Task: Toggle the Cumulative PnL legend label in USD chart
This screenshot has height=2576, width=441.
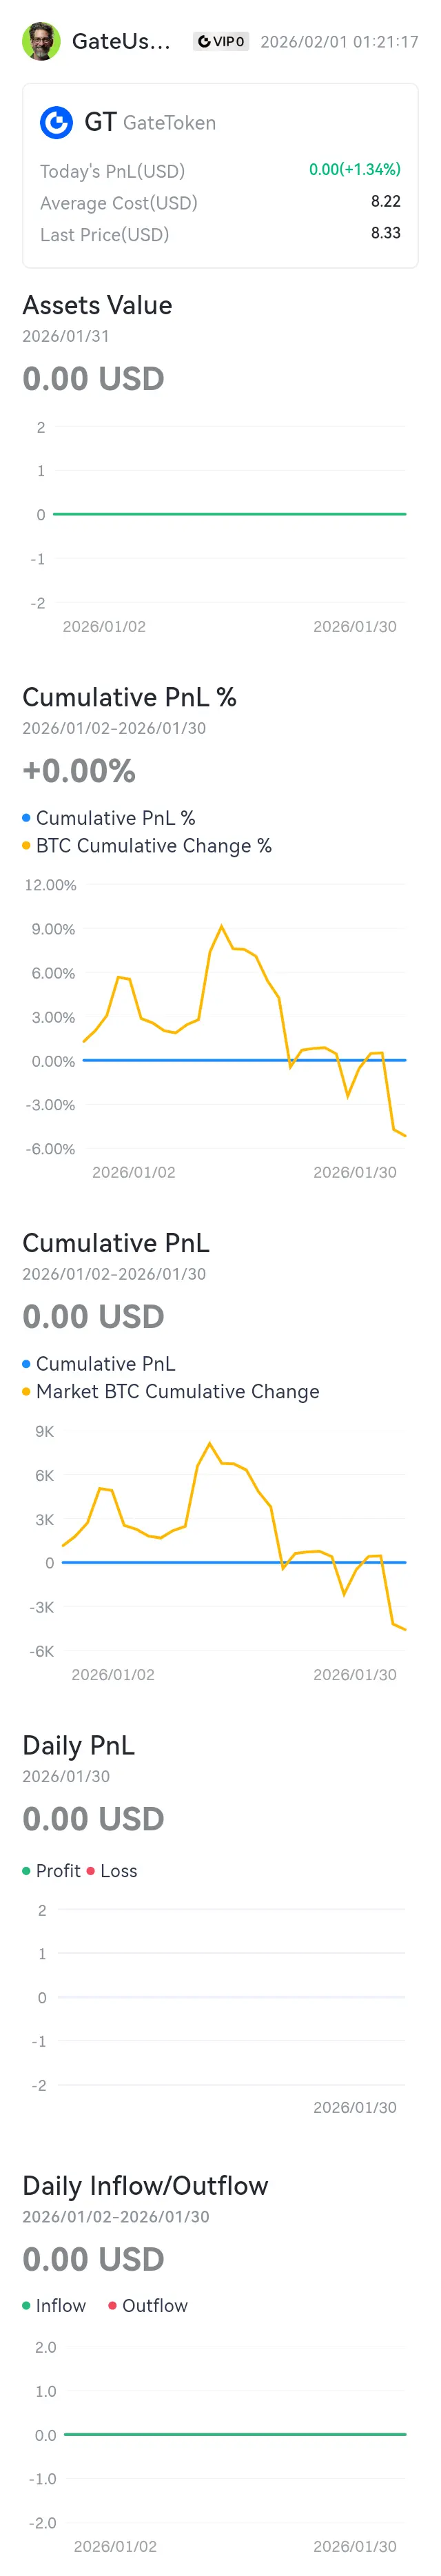Action: tap(105, 1363)
